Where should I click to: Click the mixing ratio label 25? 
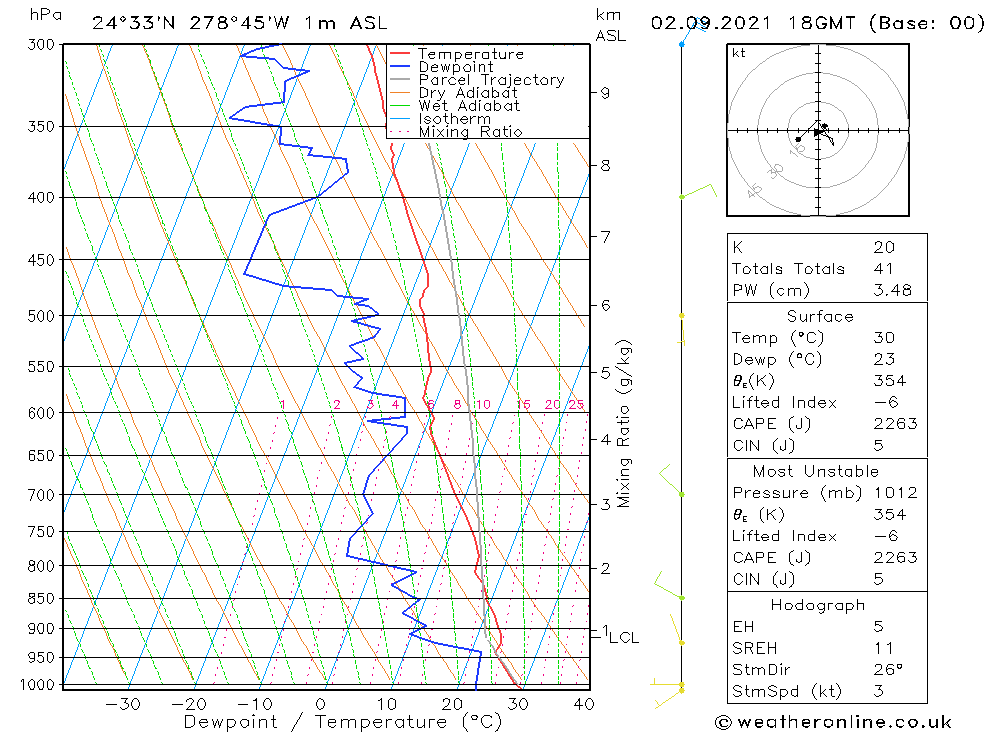point(577,404)
